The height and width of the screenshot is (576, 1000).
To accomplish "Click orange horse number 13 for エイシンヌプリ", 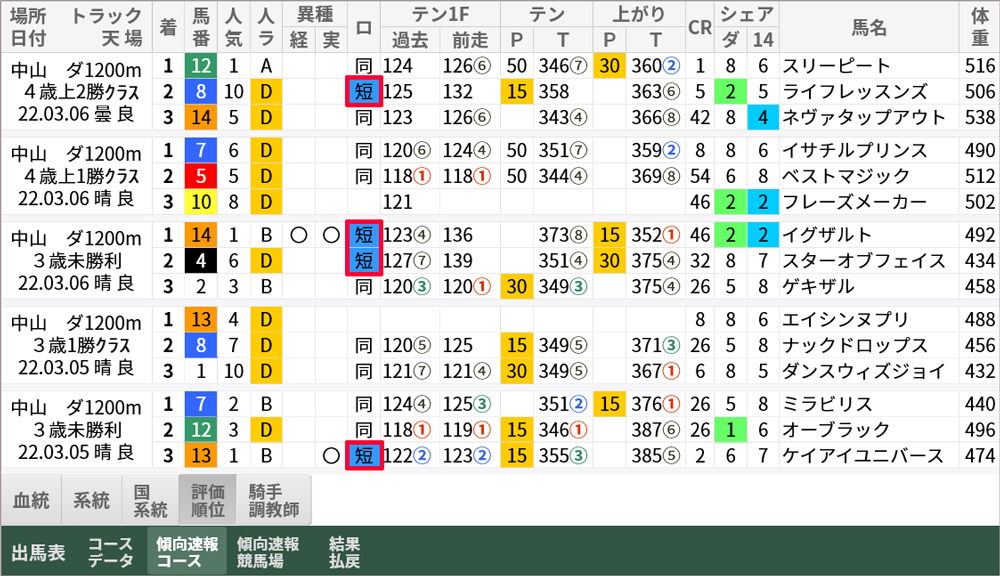I will point(201,320).
